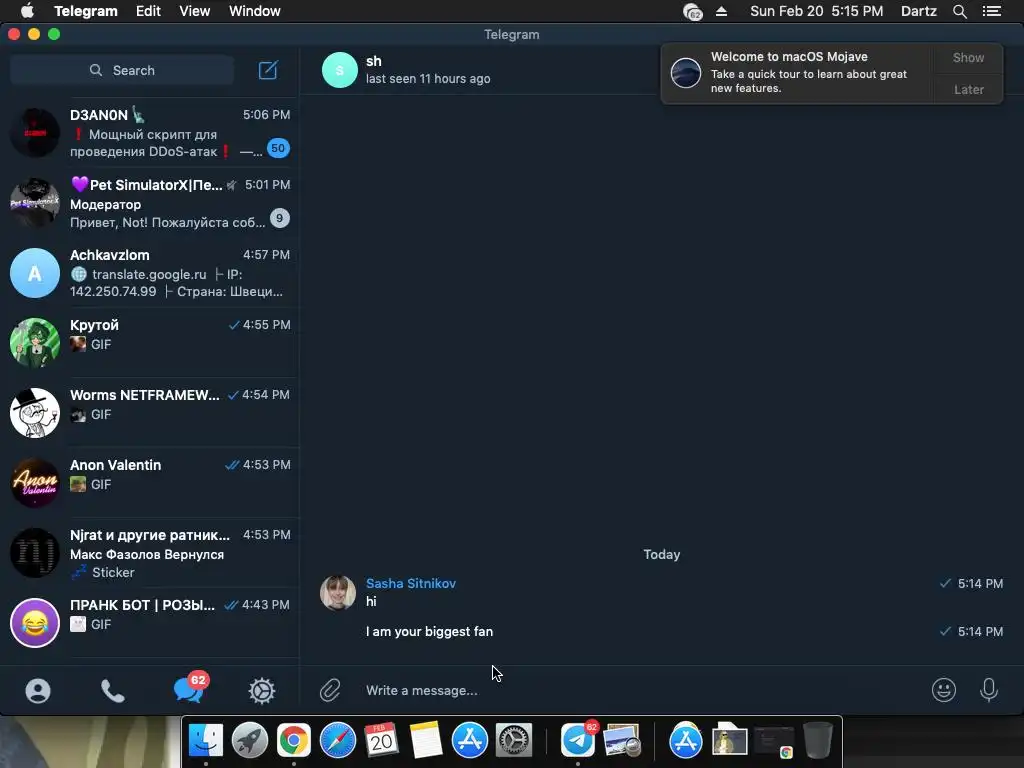
Task: Open the Calls tab phone icon
Action: coord(112,691)
